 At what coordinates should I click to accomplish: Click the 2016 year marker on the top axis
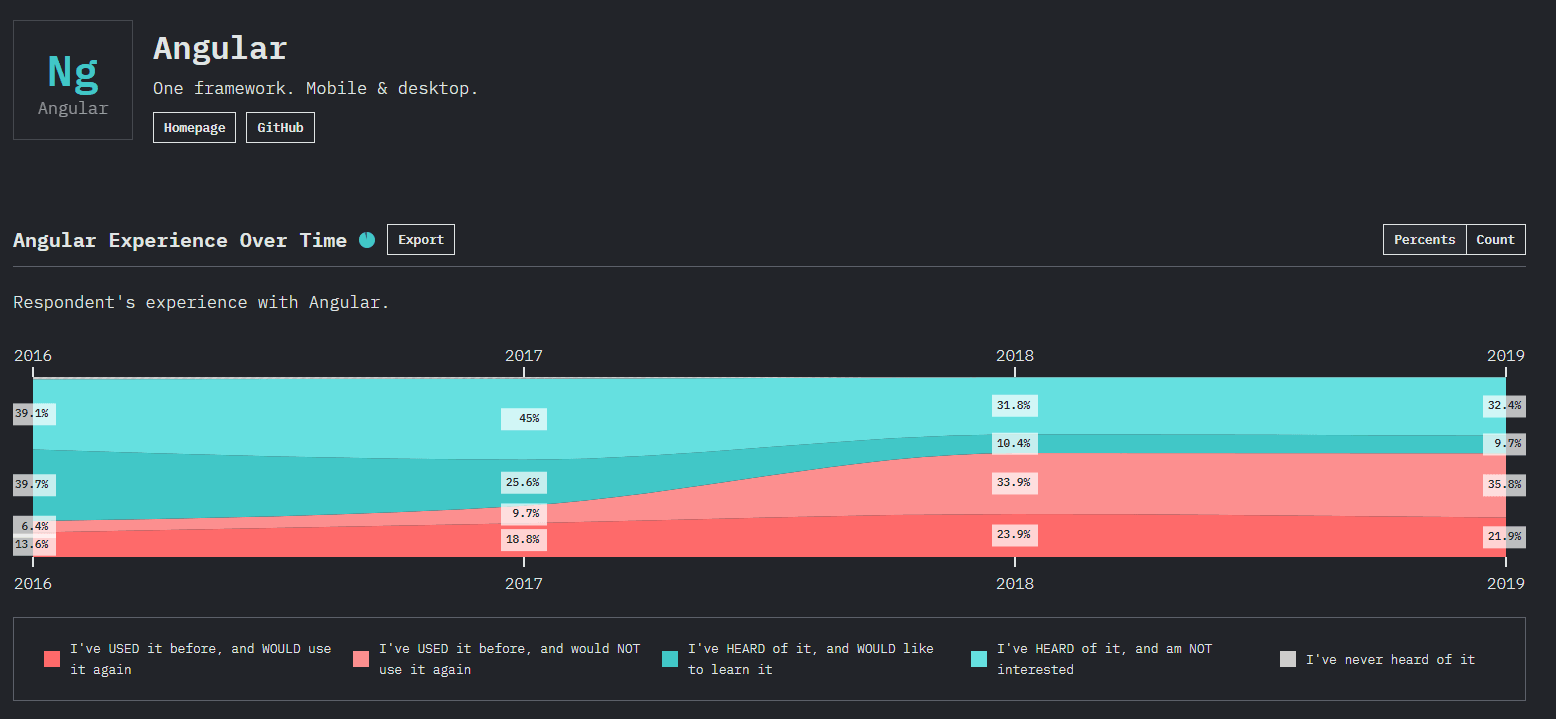click(x=32, y=355)
